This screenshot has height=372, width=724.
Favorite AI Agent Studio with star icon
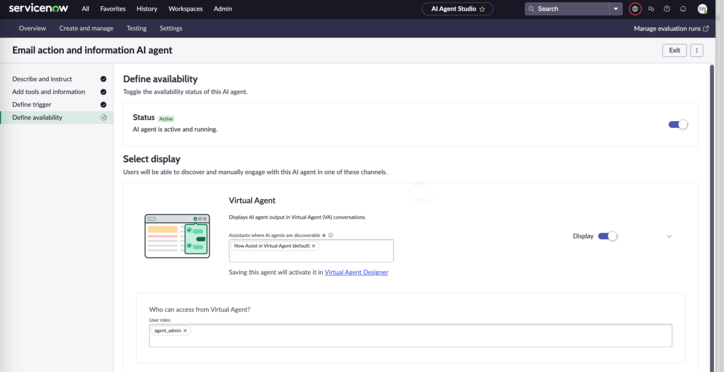coord(482,9)
